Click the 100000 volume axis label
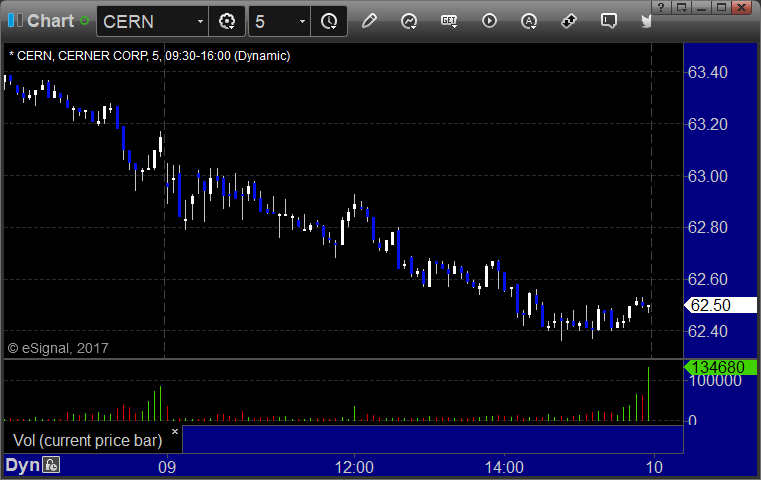This screenshot has width=761, height=480. coord(715,381)
